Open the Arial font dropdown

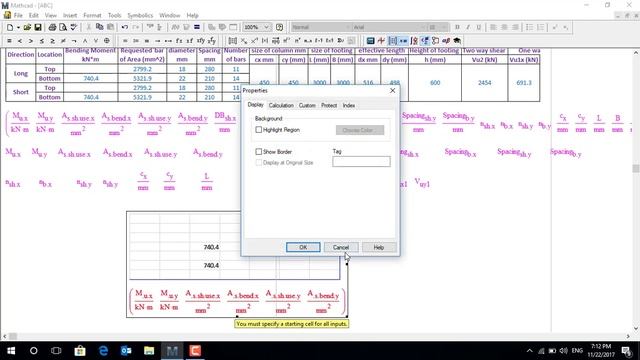[x=422, y=27]
